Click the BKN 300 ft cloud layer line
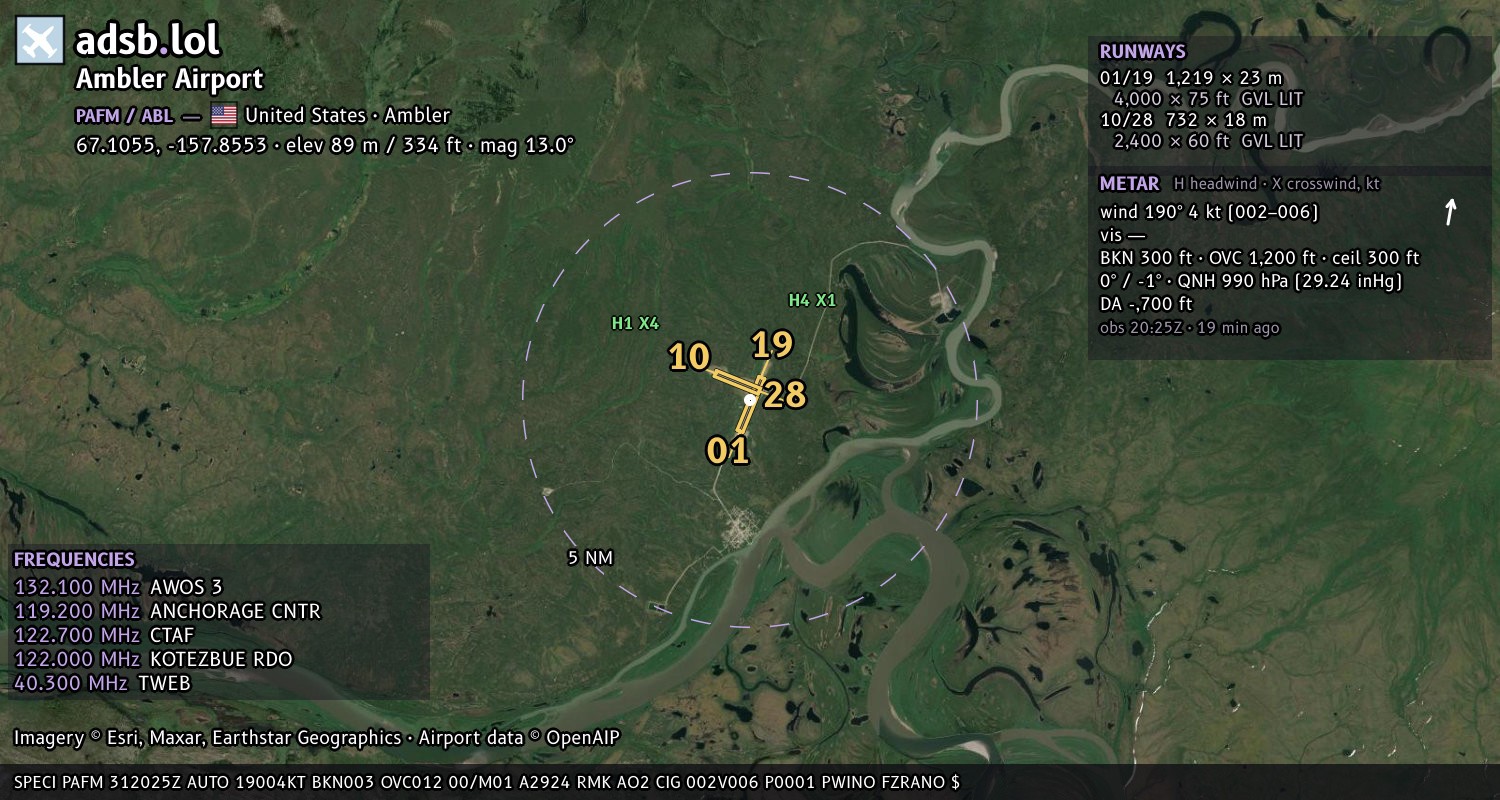The height and width of the screenshot is (800, 1500). (x=1259, y=258)
